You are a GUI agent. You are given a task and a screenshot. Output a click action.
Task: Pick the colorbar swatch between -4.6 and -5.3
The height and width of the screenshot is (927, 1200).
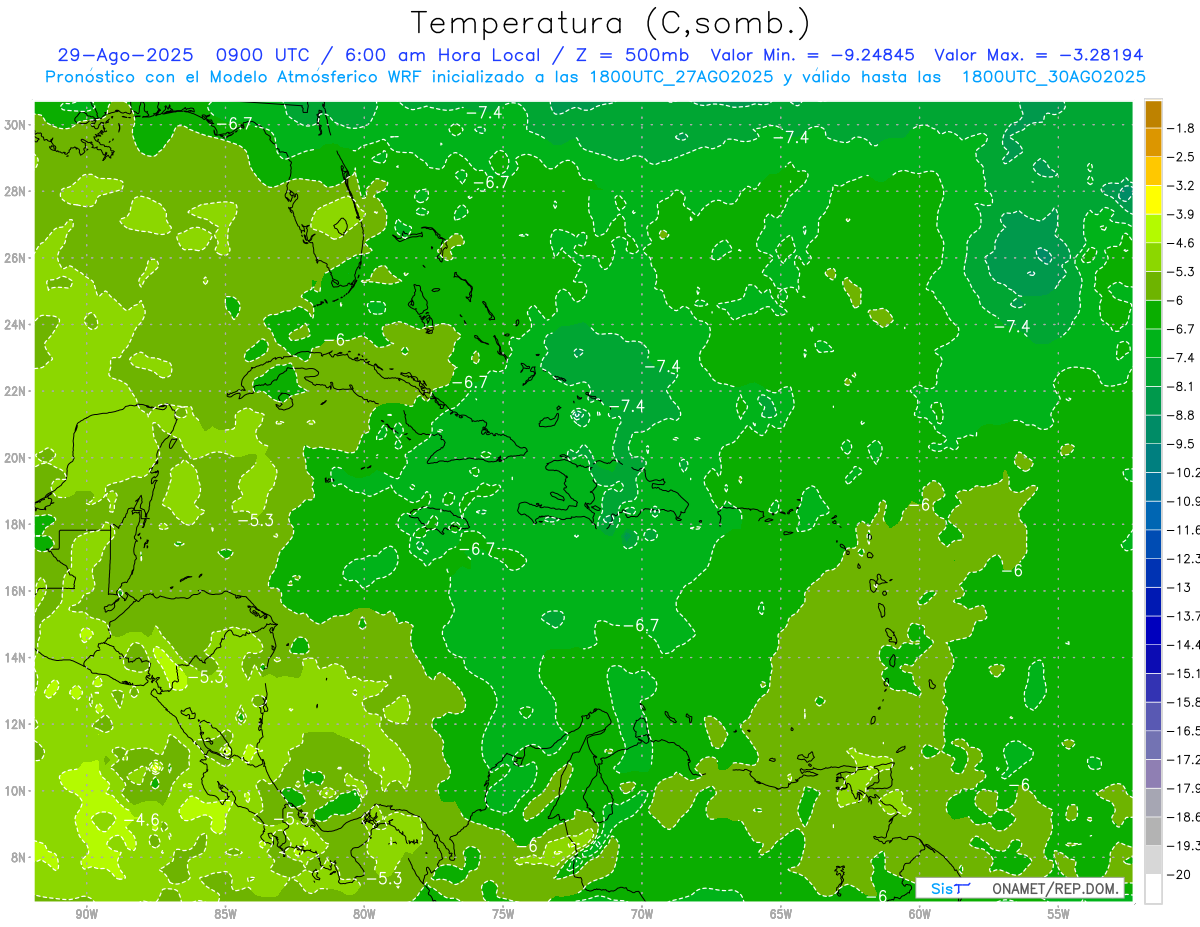pyautogui.click(x=1153, y=257)
